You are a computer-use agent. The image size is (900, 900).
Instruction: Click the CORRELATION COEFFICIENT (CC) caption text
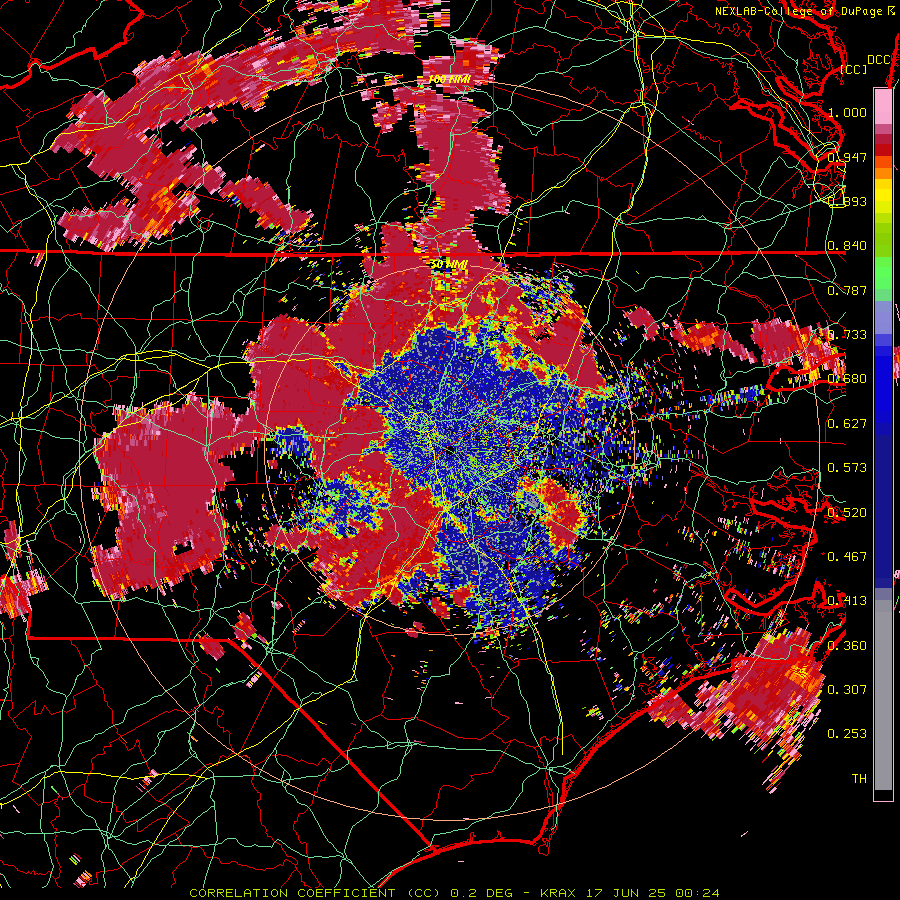(x=315, y=893)
